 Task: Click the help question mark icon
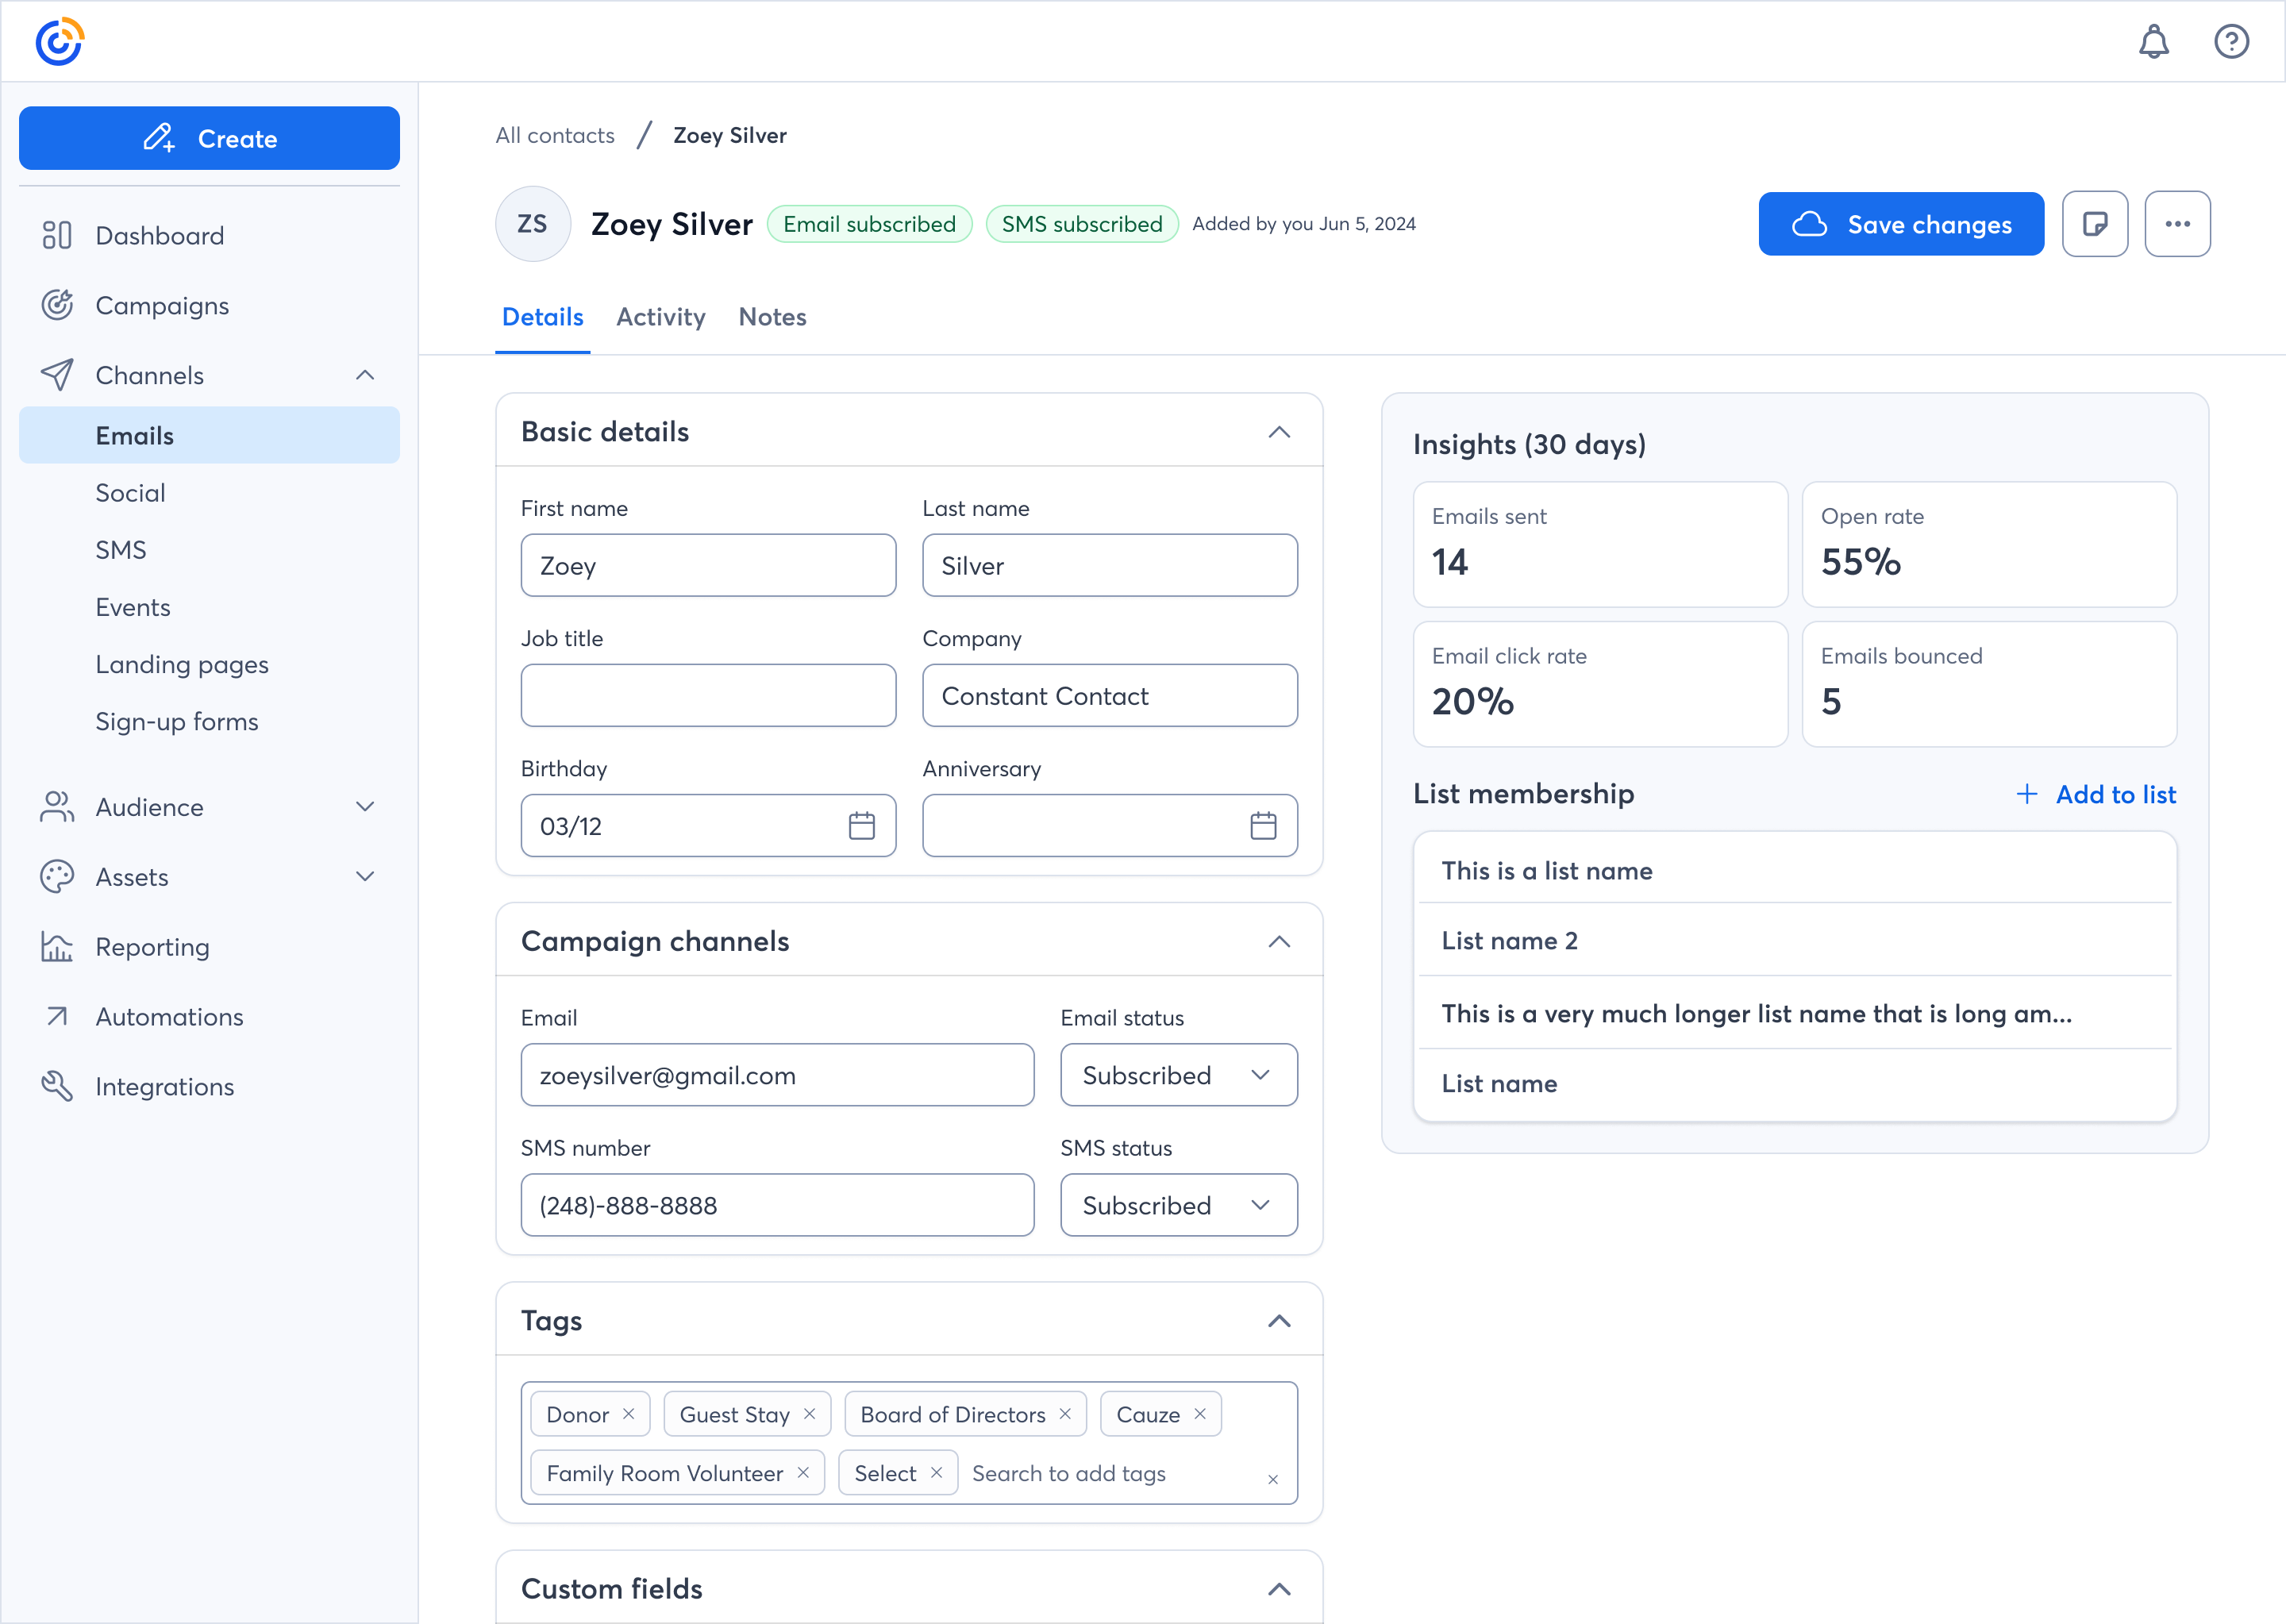(x=2231, y=42)
